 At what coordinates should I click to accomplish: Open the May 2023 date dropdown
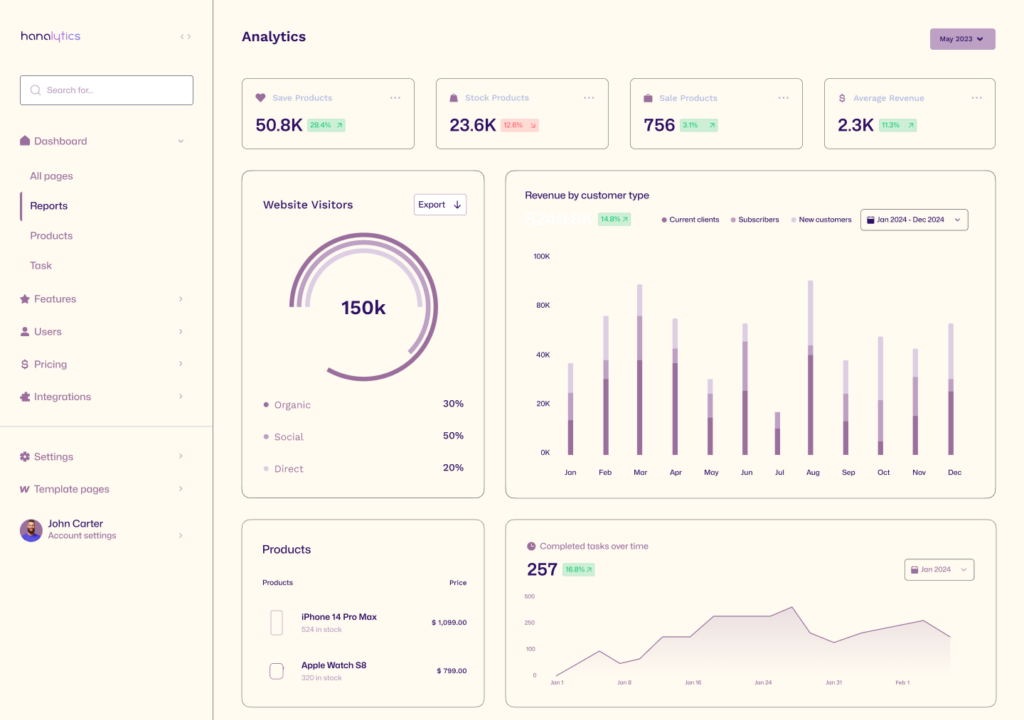962,39
